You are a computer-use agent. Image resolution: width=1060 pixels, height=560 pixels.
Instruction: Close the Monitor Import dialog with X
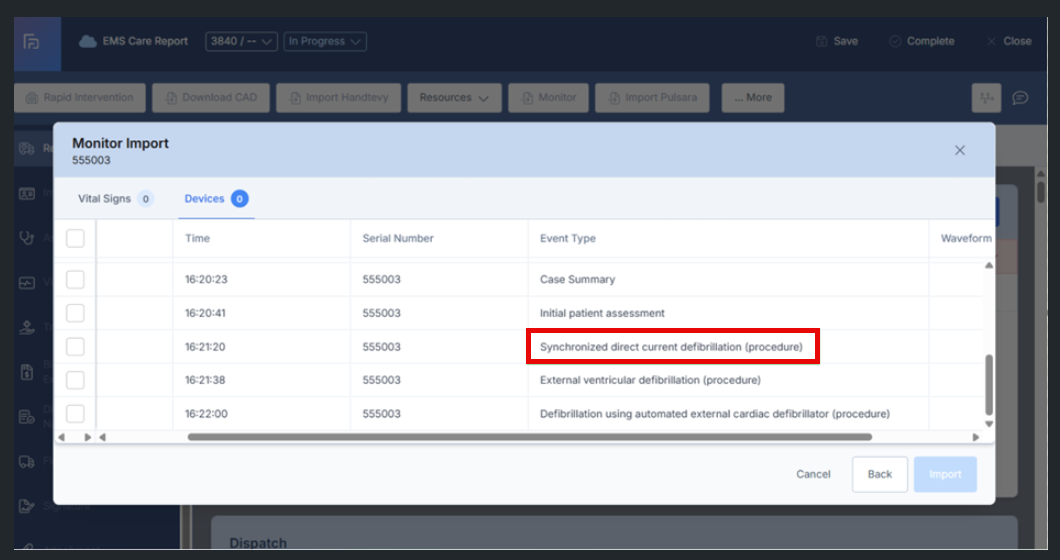coord(959,150)
